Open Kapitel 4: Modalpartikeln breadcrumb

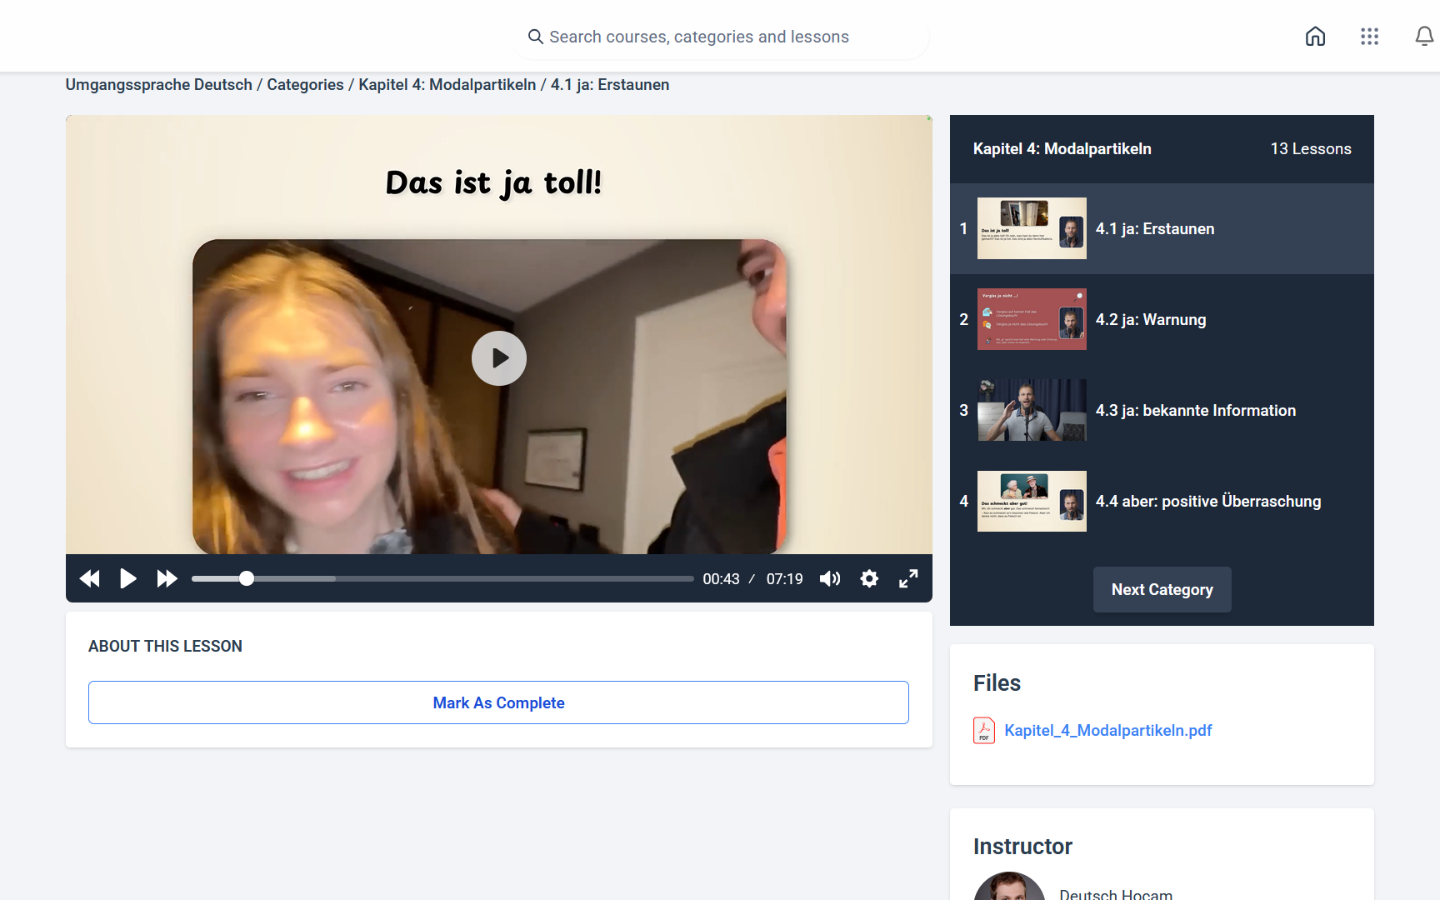tap(447, 85)
